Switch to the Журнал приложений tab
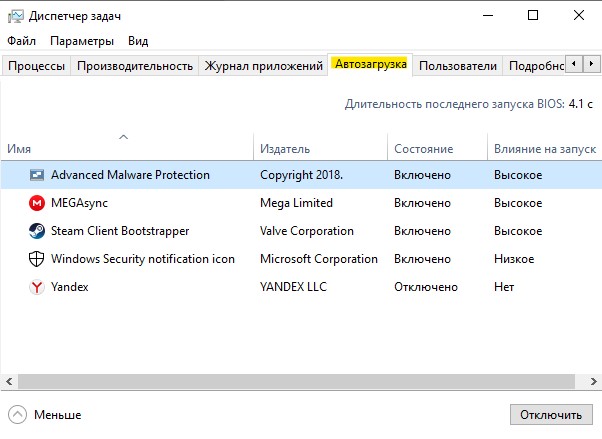The image size is (602, 439). [263, 66]
